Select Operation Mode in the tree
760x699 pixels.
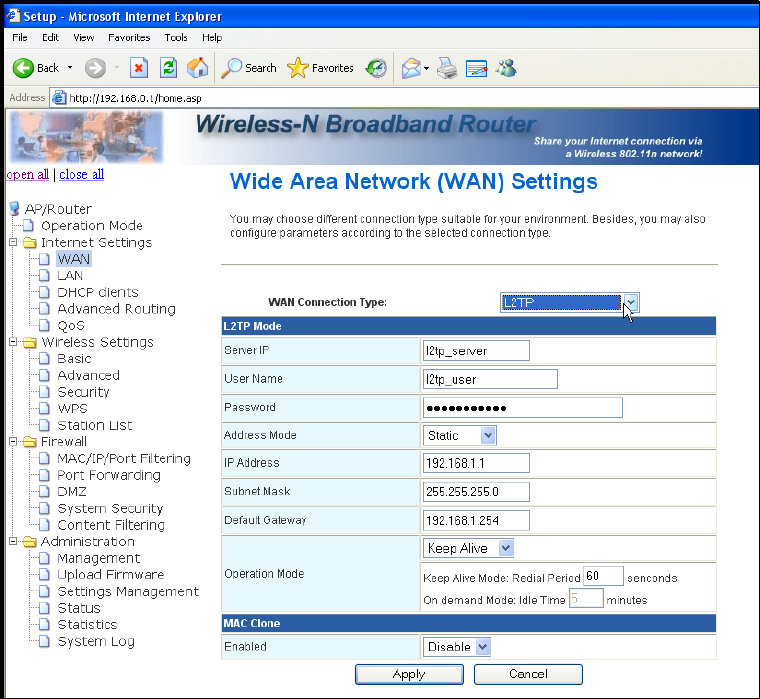pos(92,225)
